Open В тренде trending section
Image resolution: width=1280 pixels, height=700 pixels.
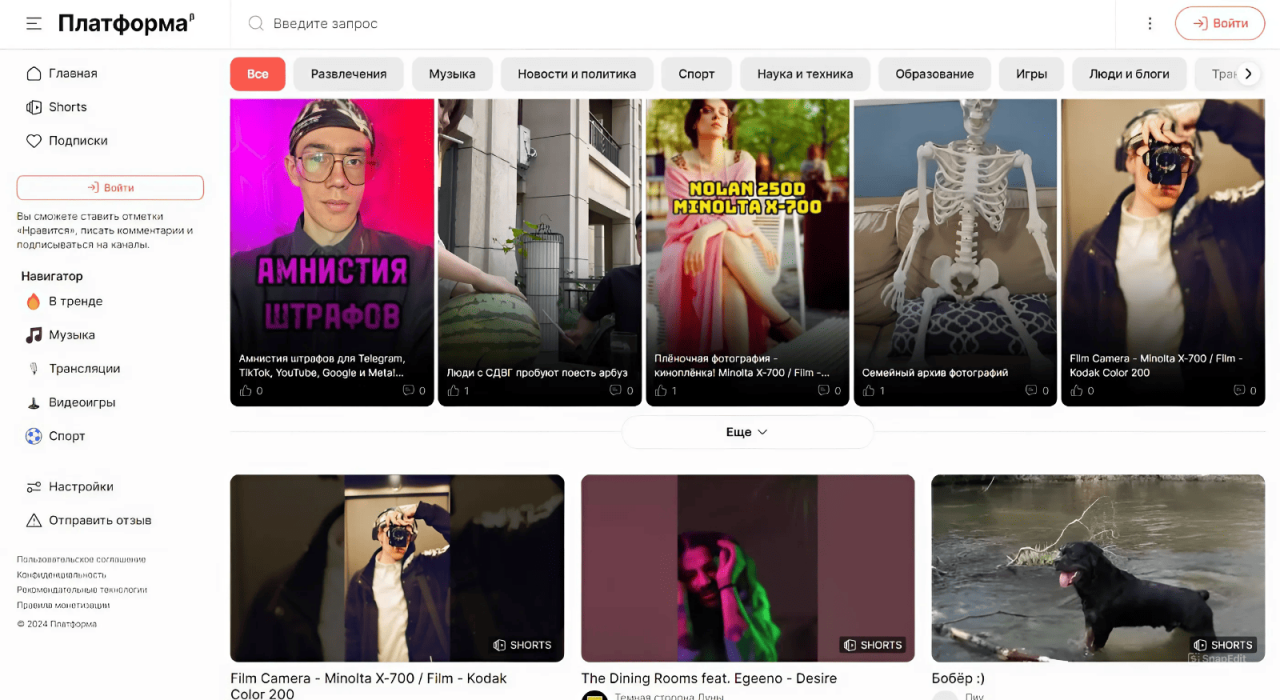[x=75, y=301]
